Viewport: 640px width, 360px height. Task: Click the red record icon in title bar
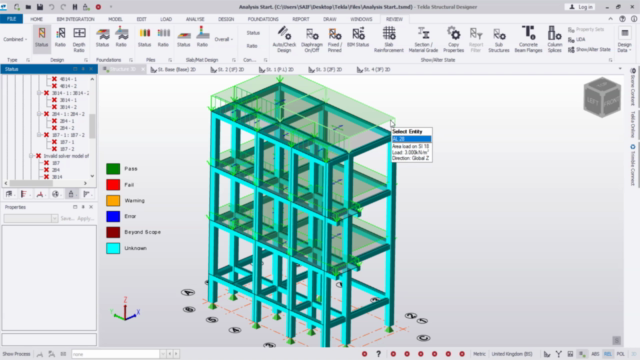click(98, 7)
